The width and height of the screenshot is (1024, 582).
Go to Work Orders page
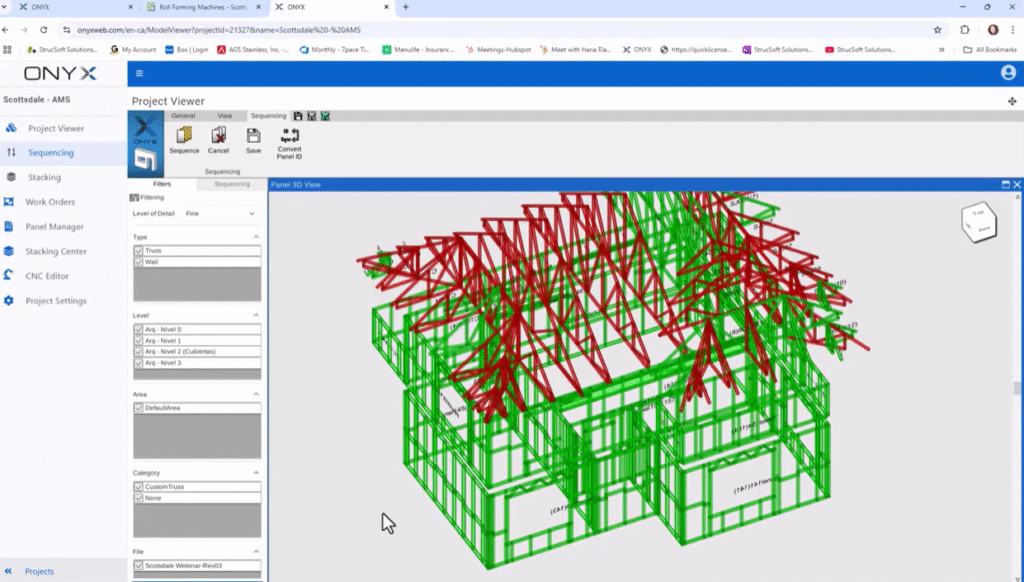point(50,202)
